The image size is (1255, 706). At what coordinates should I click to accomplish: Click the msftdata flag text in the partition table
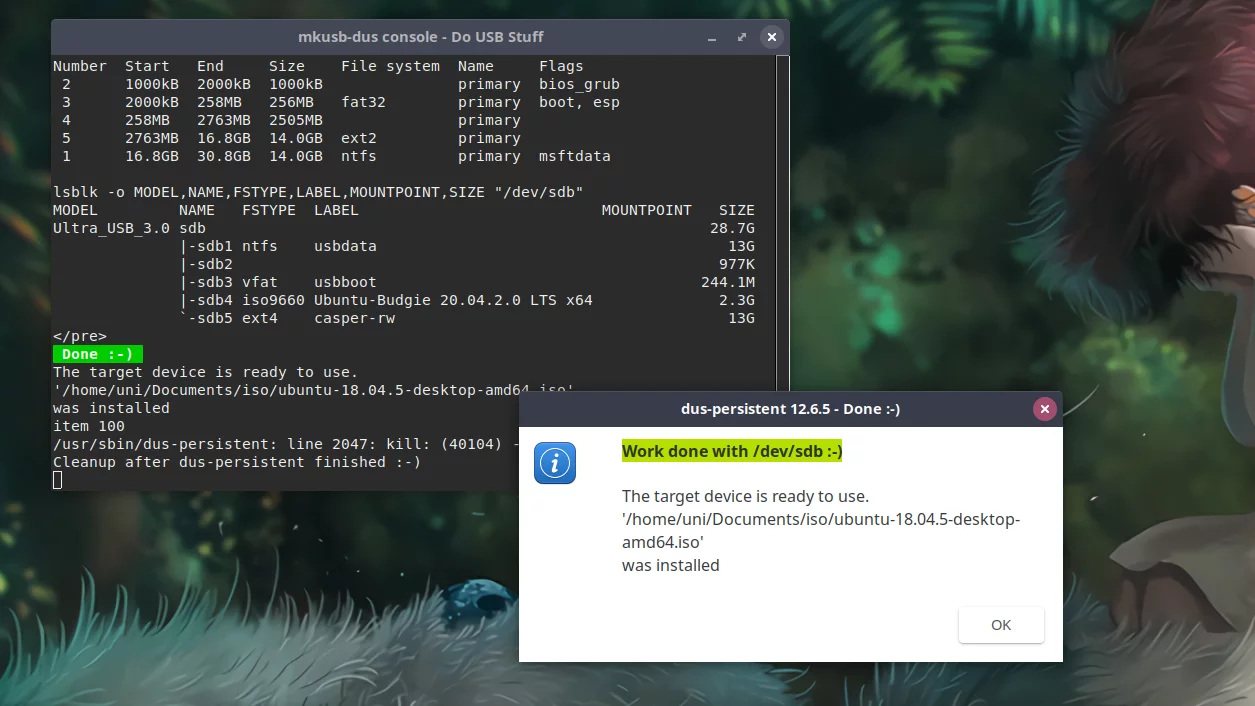coord(571,156)
